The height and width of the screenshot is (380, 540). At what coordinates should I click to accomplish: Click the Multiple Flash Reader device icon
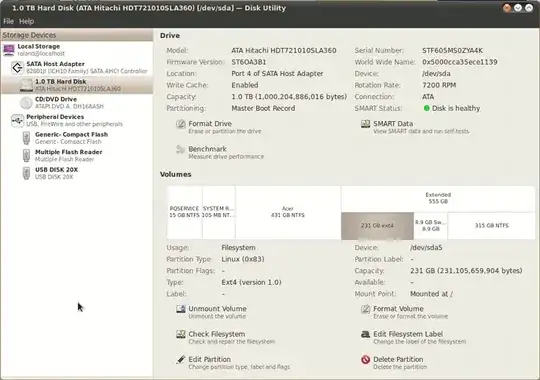click(26, 155)
